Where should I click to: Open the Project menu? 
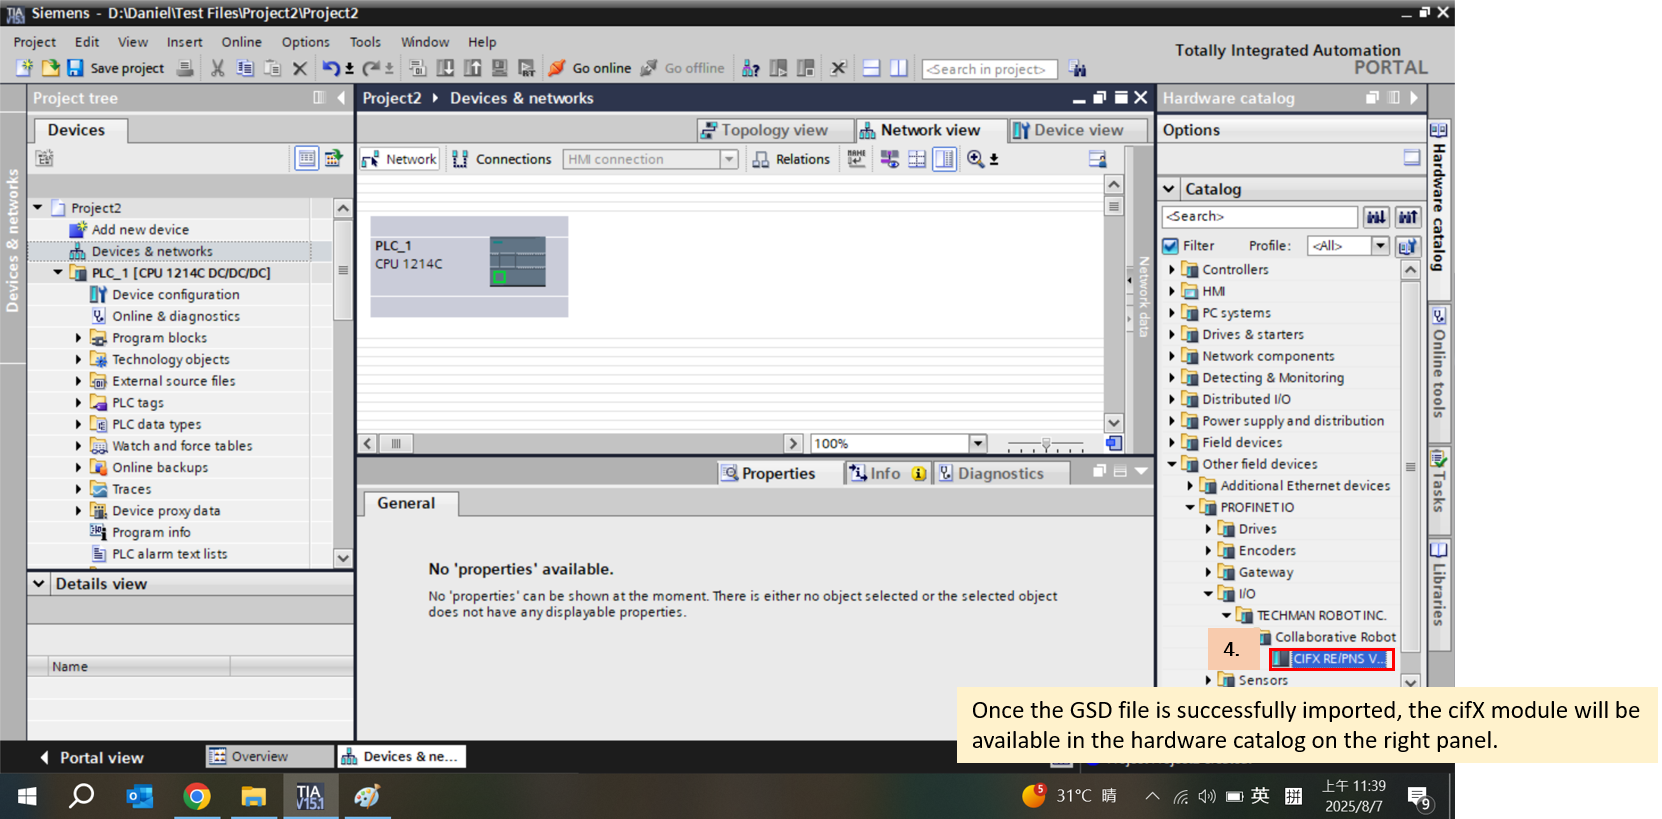35,42
